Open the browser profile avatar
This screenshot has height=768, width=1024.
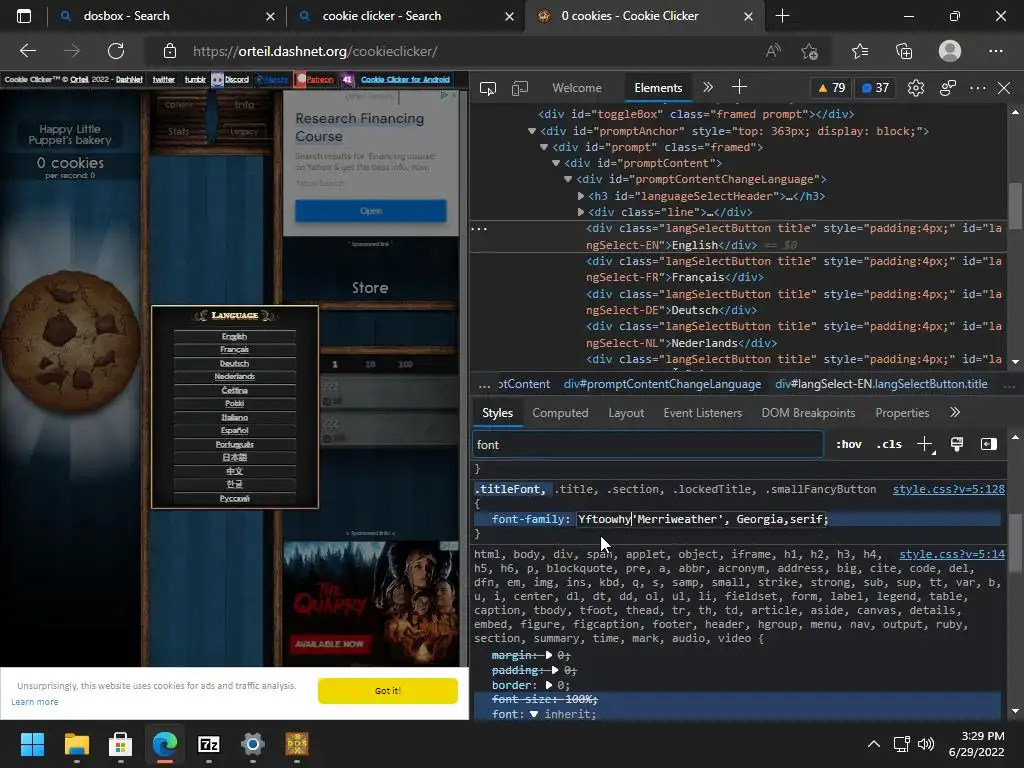click(950, 51)
